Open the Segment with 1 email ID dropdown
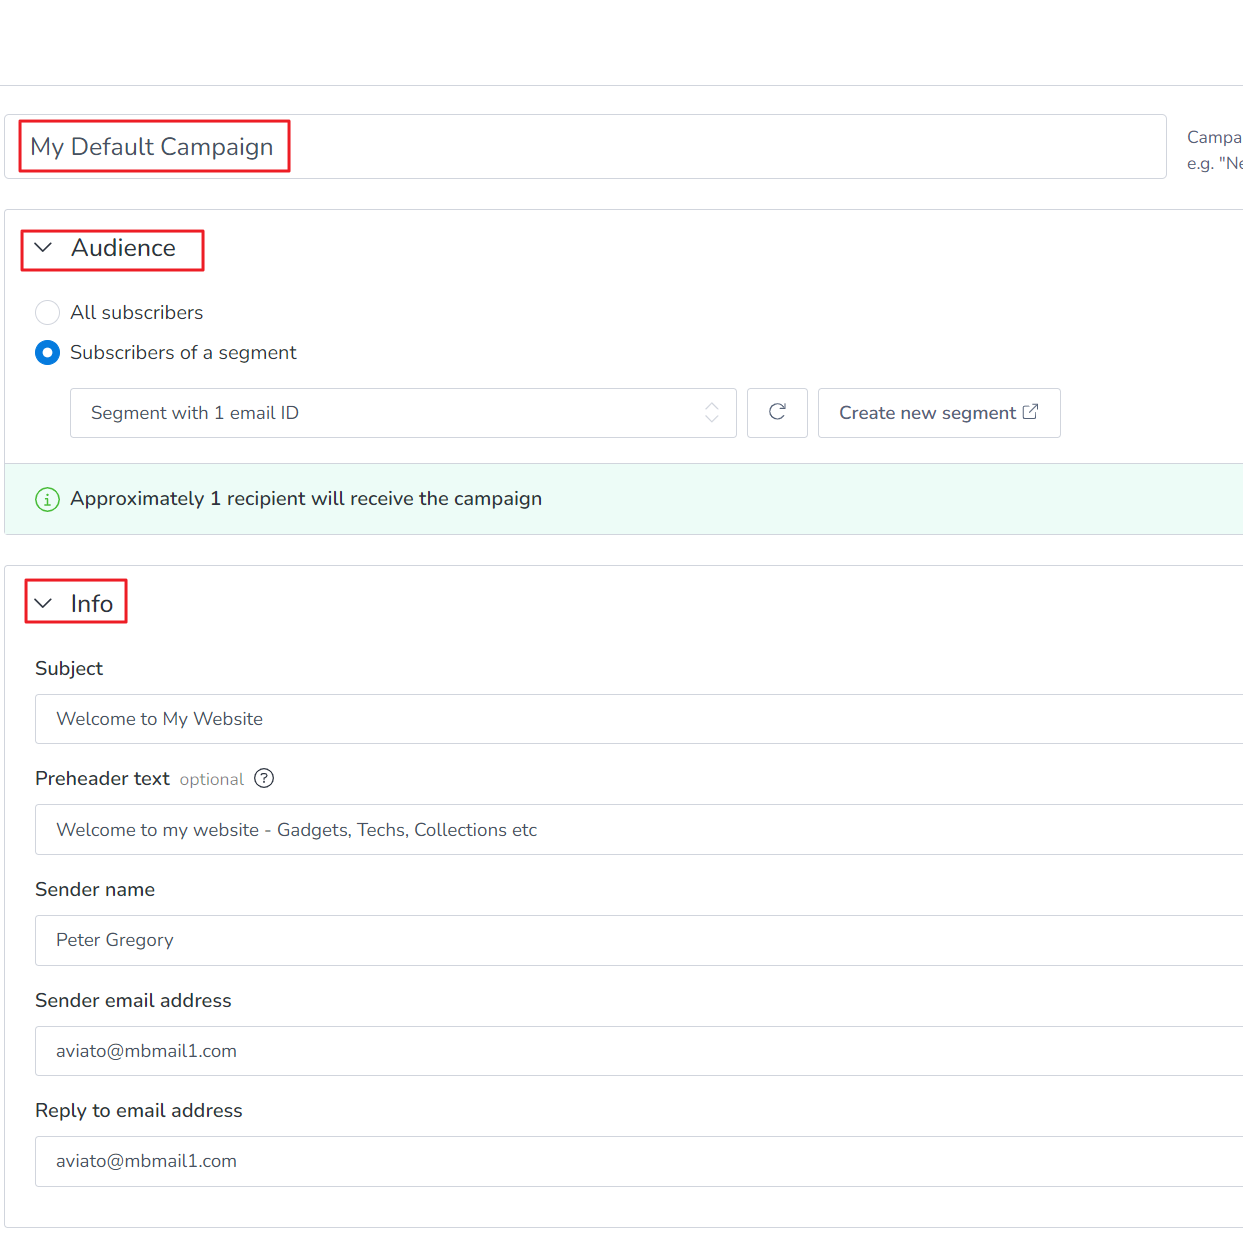Image resolution: width=1243 pixels, height=1243 pixels. coord(403,413)
